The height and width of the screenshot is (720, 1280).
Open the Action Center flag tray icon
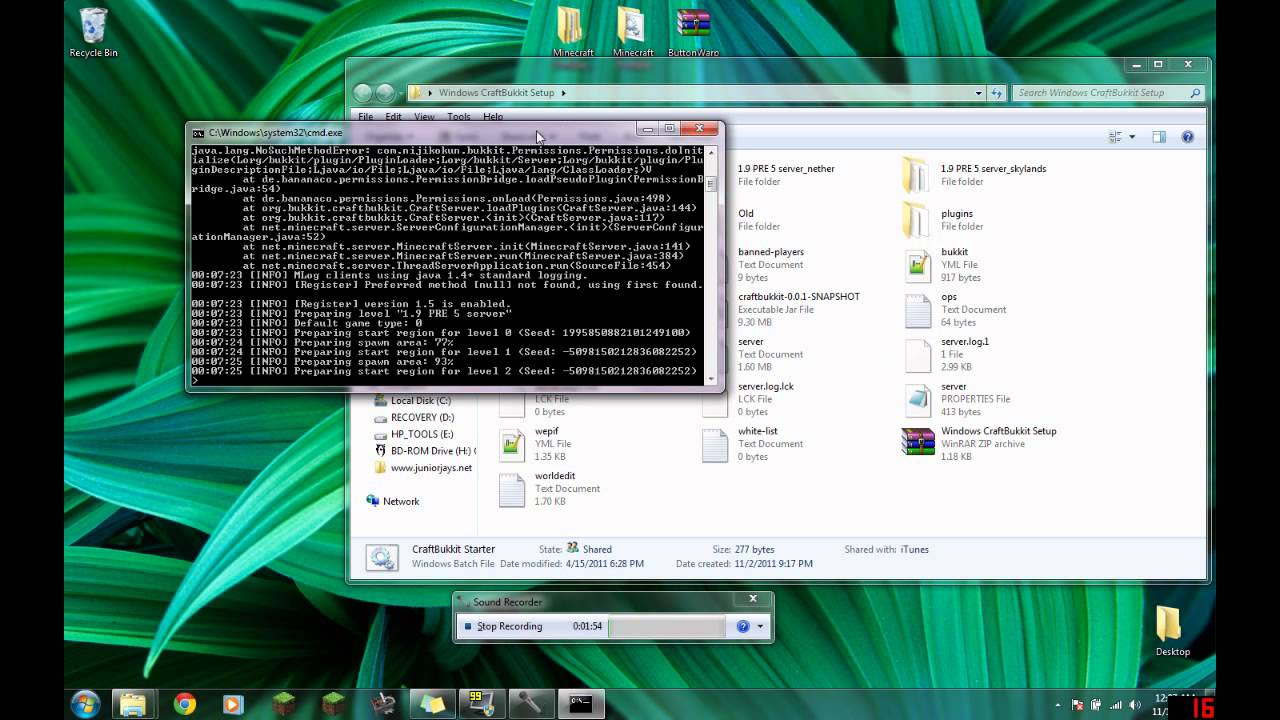pos(1079,705)
